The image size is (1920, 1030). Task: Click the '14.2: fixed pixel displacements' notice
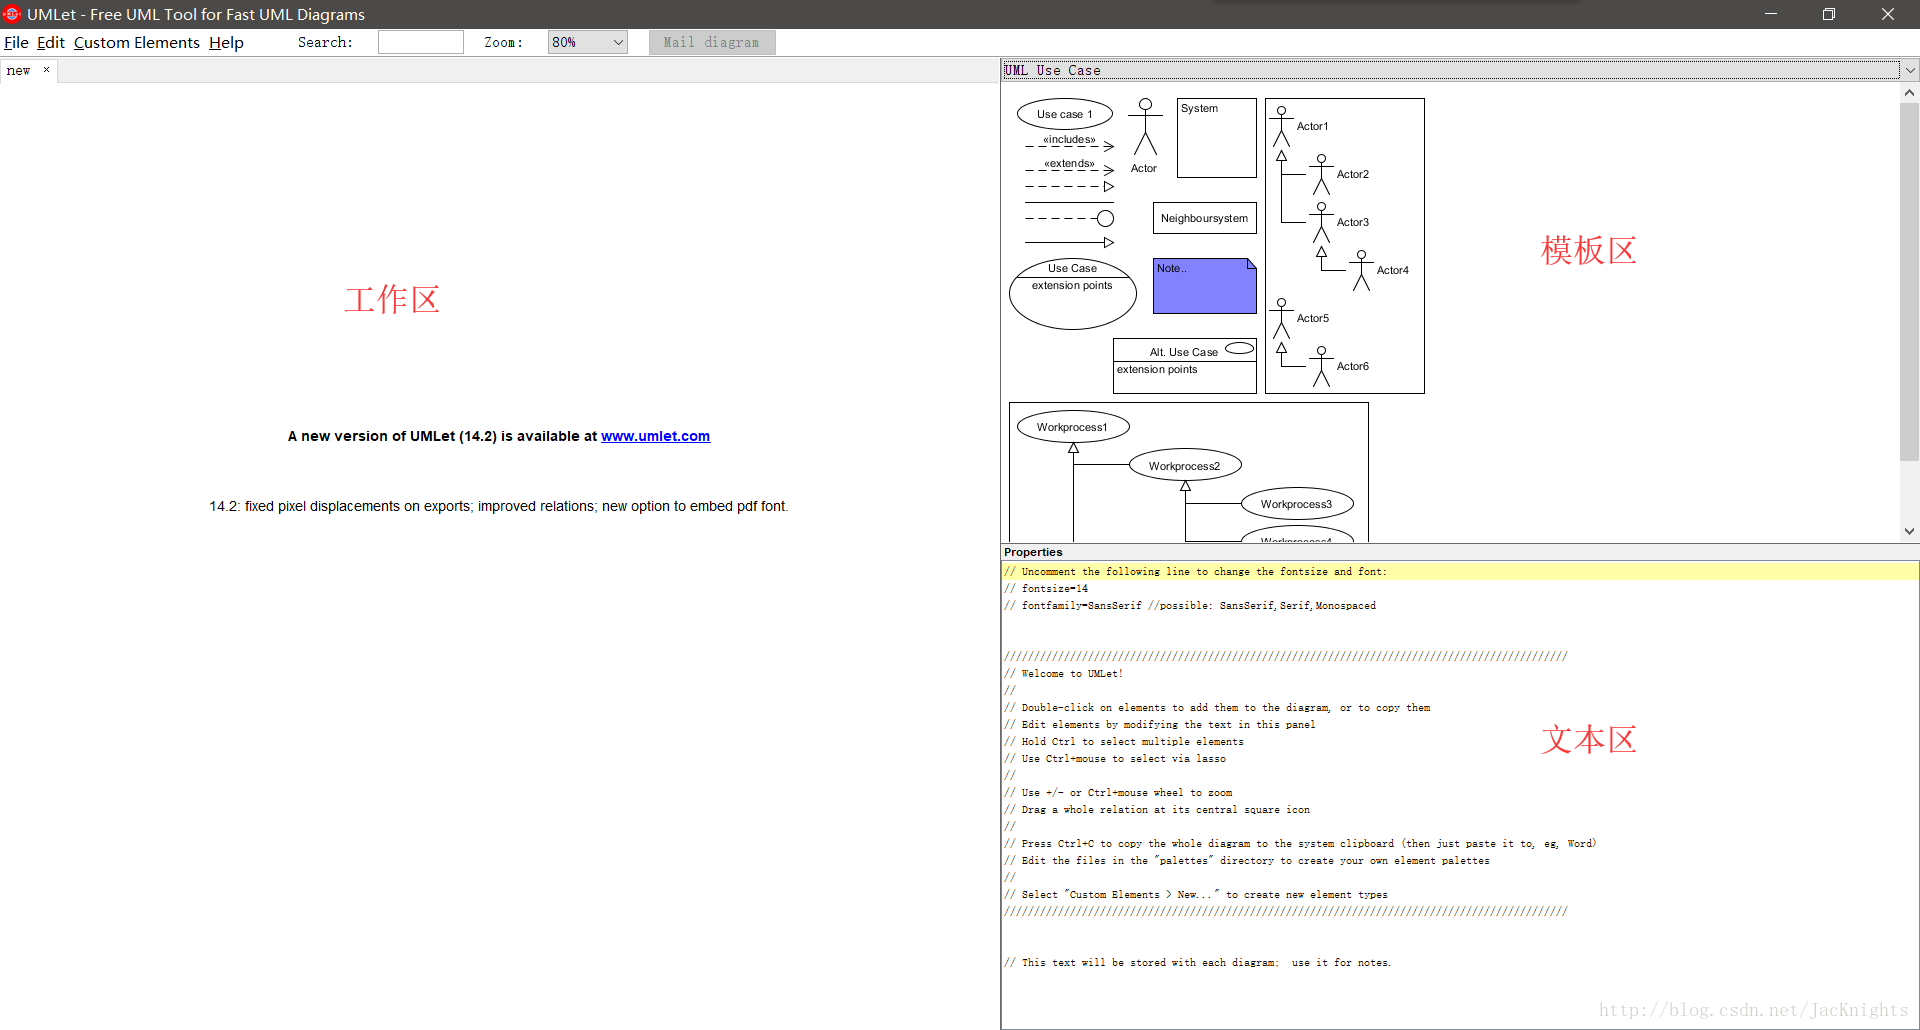pos(499,506)
